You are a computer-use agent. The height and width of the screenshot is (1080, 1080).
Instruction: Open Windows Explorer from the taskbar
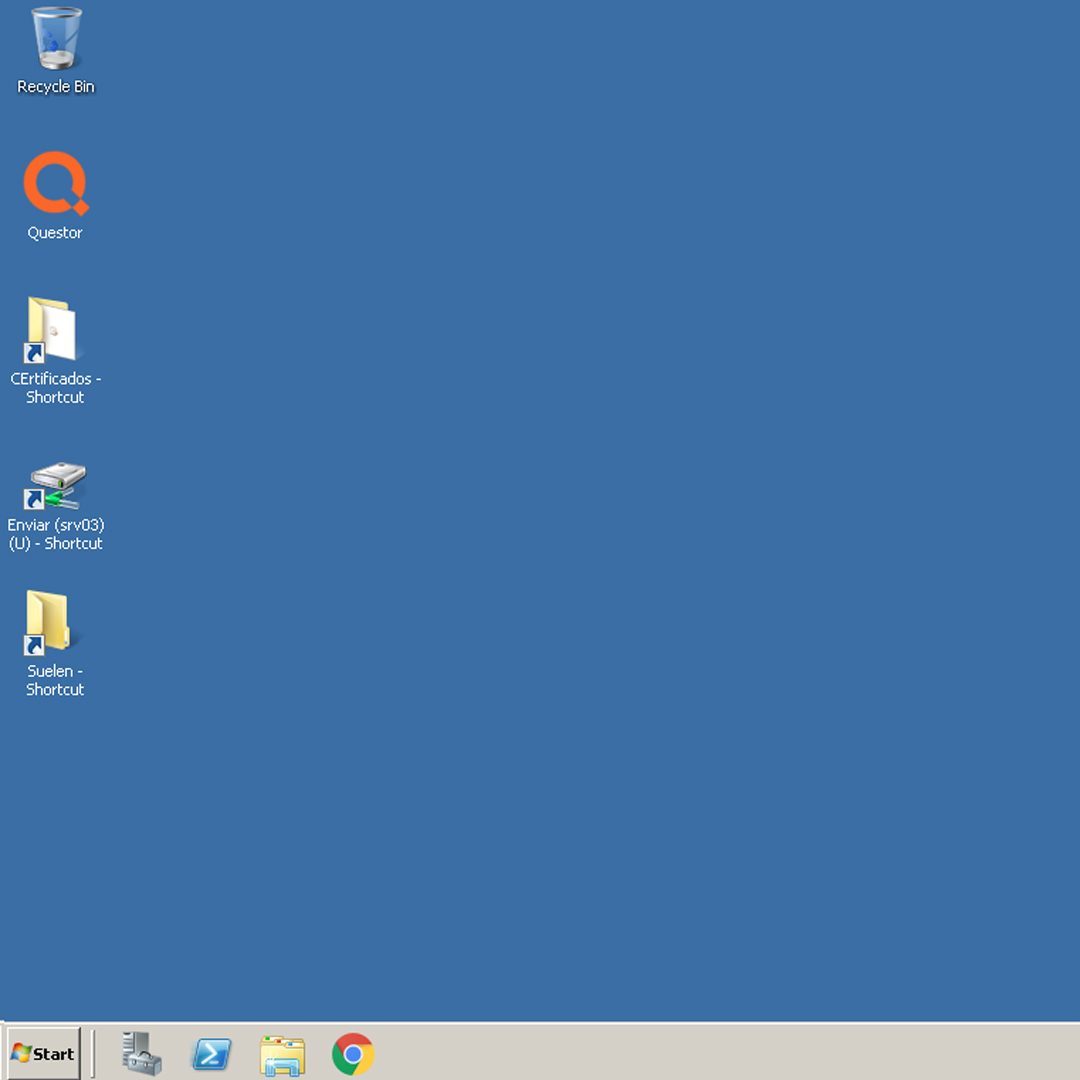click(x=282, y=1054)
